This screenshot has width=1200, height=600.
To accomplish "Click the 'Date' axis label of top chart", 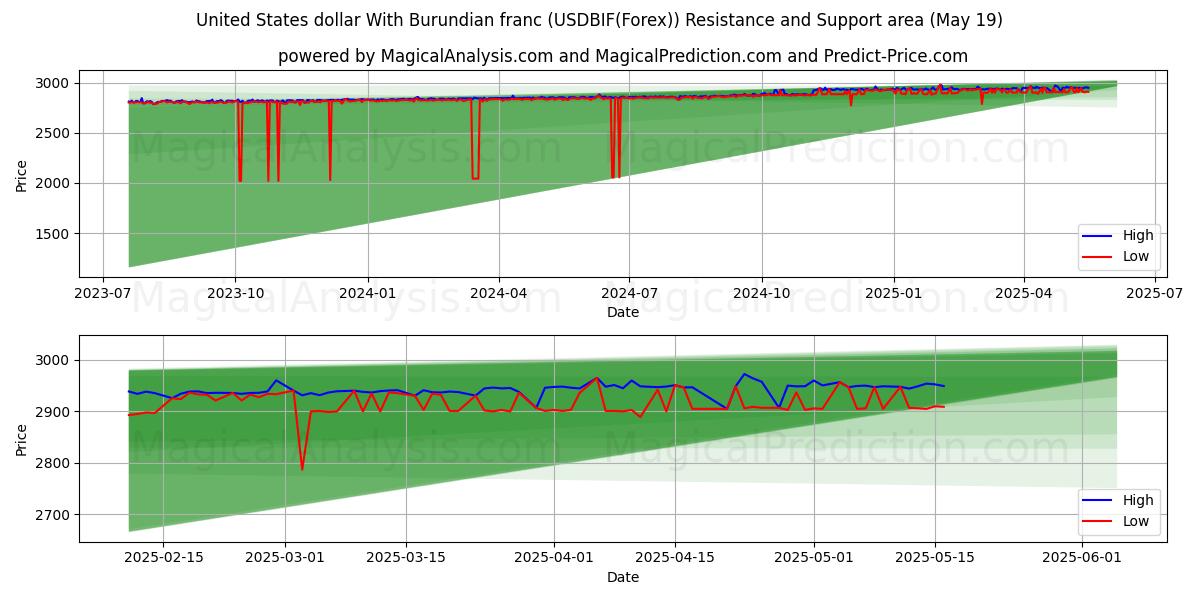I will tap(623, 313).
